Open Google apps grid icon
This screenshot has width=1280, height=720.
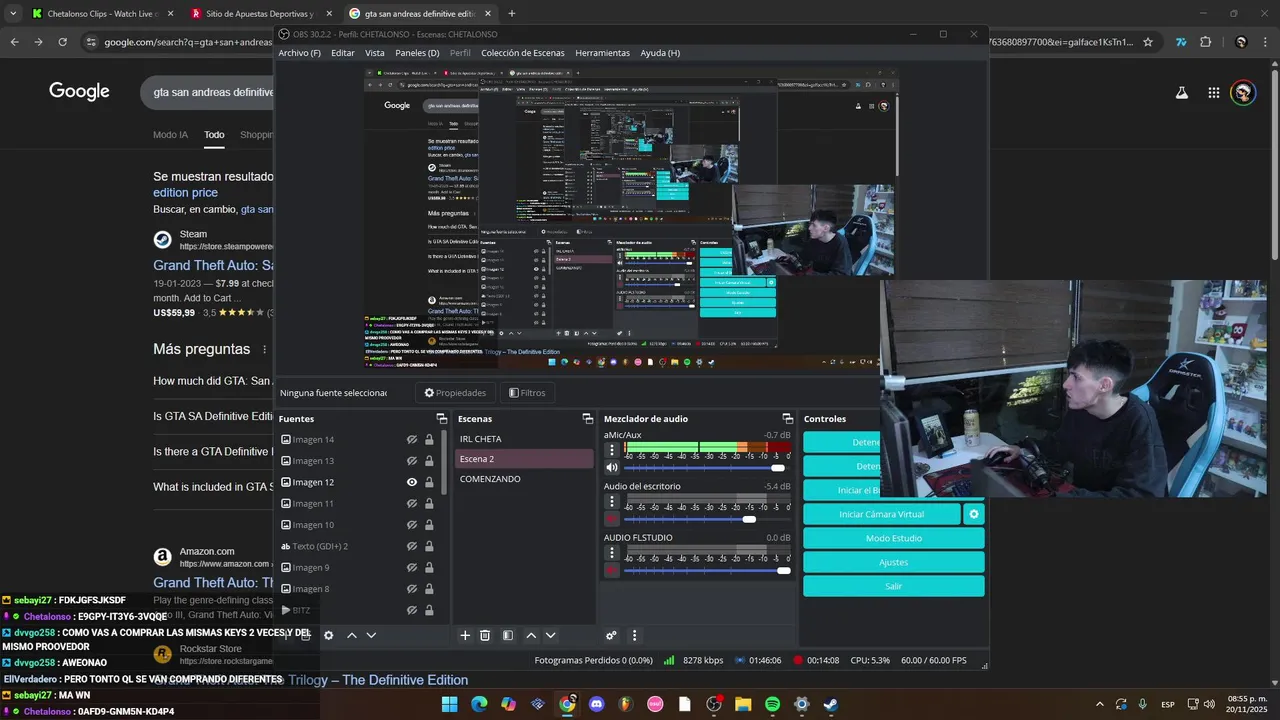[x=1213, y=92]
